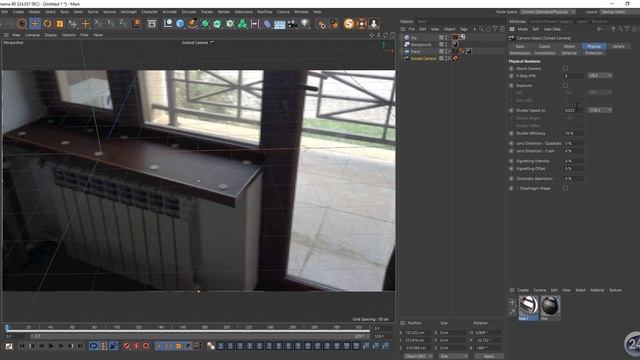Open the MoGraph cloner icon
The image size is (640, 360).
[242, 24]
